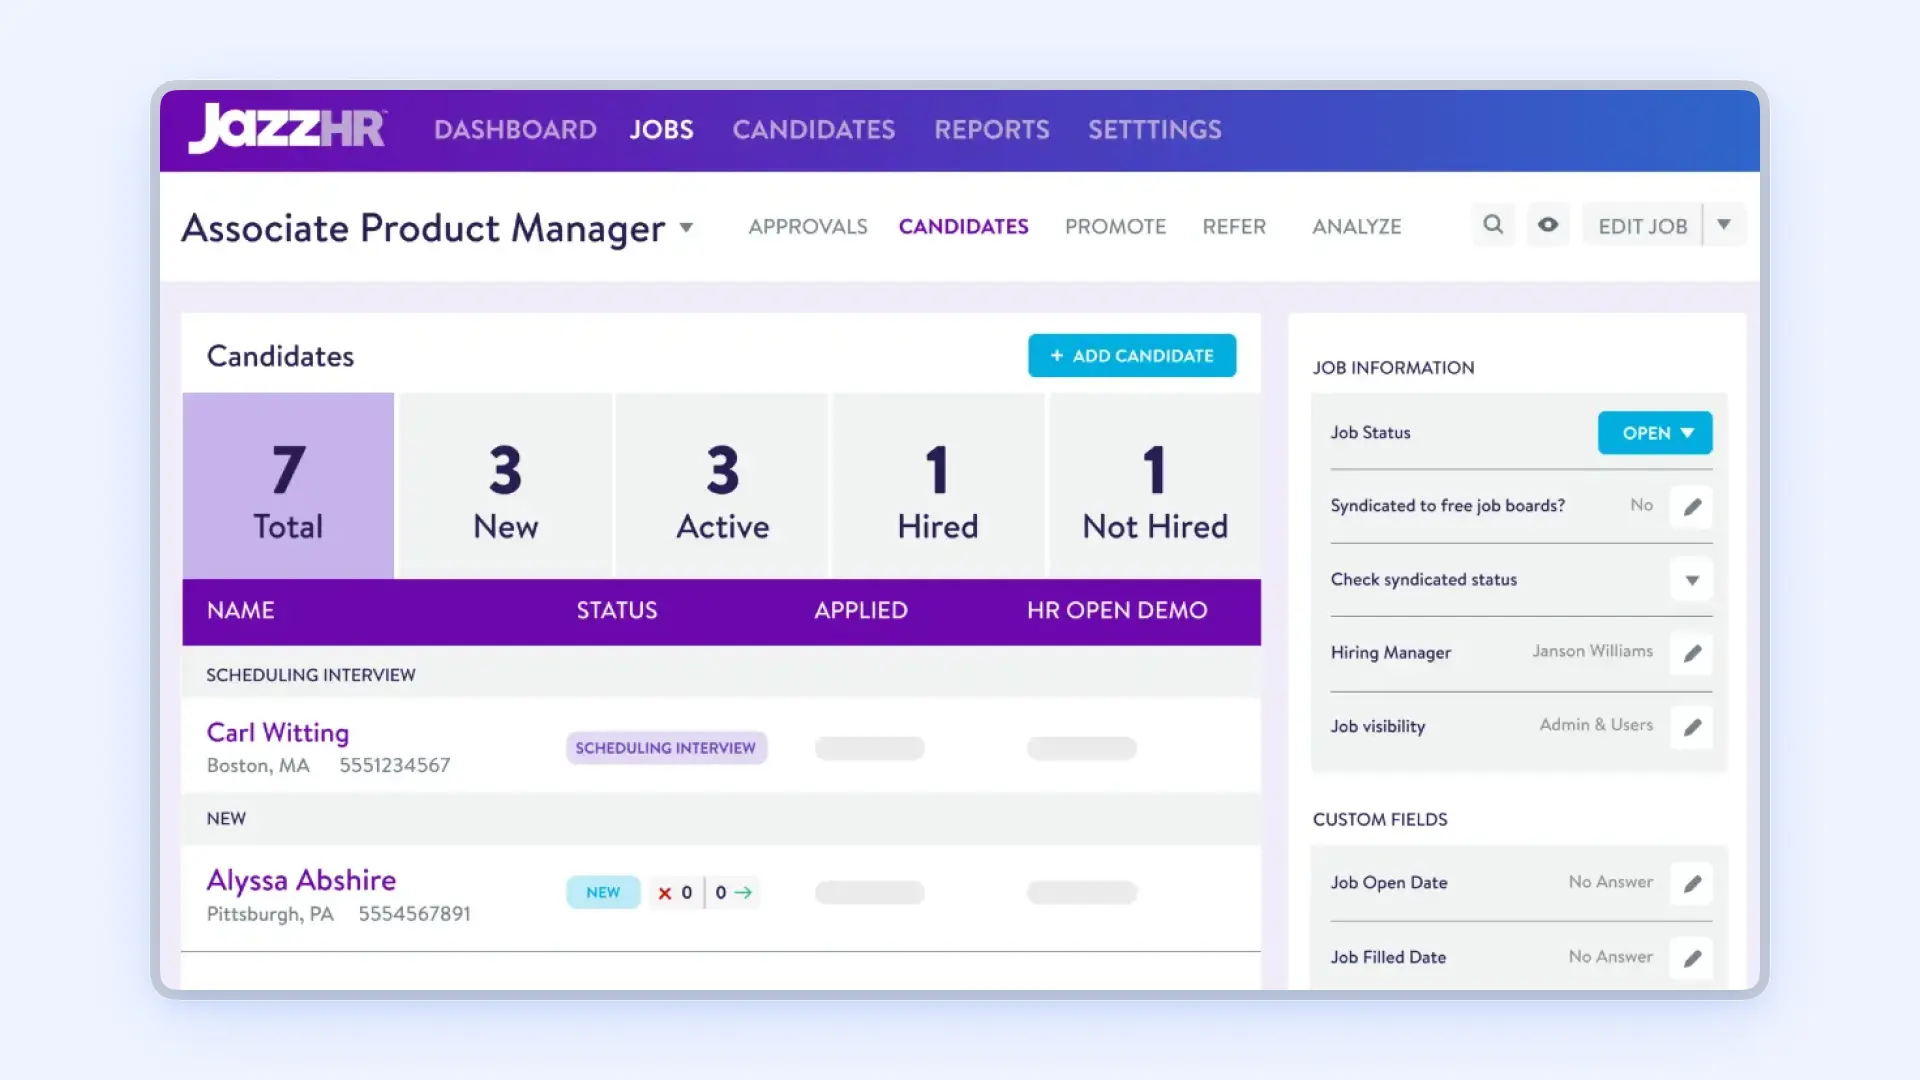Viewport: 1920px width, 1080px height.
Task: Switch to the REPORTS navigation tab
Action: [x=991, y=129]
